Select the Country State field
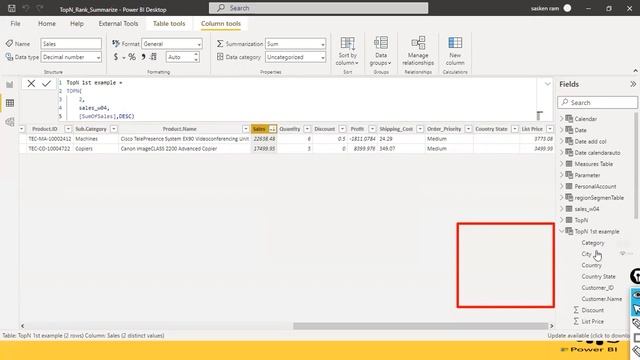This screenshot has height=360, width=640. [x=598, y=276]
